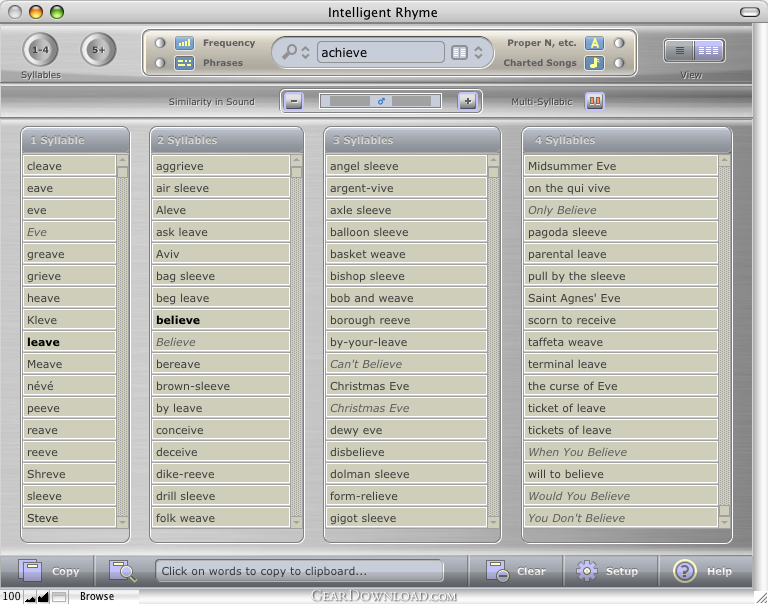
Task: Click the phrase "parental leave"
Action: [621, 254]
